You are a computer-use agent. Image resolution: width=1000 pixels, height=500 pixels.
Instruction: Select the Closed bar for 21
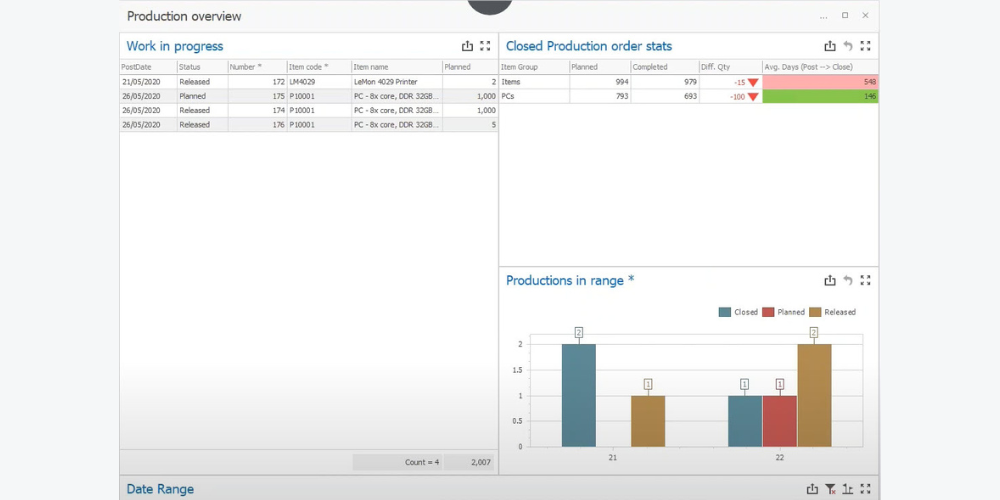(578, 395)
